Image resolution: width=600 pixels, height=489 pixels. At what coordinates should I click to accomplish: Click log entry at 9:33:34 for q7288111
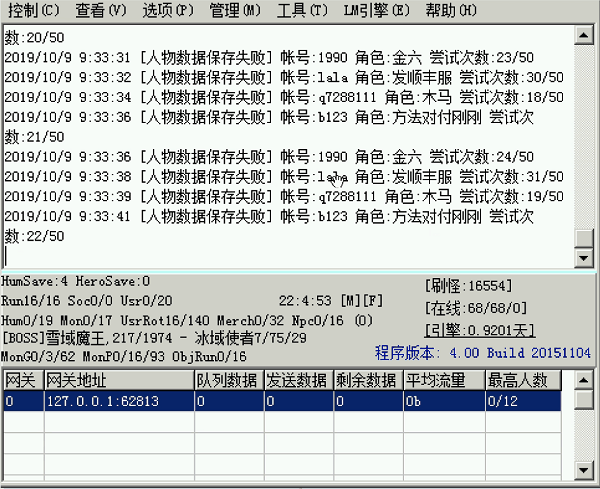(284, 97)
